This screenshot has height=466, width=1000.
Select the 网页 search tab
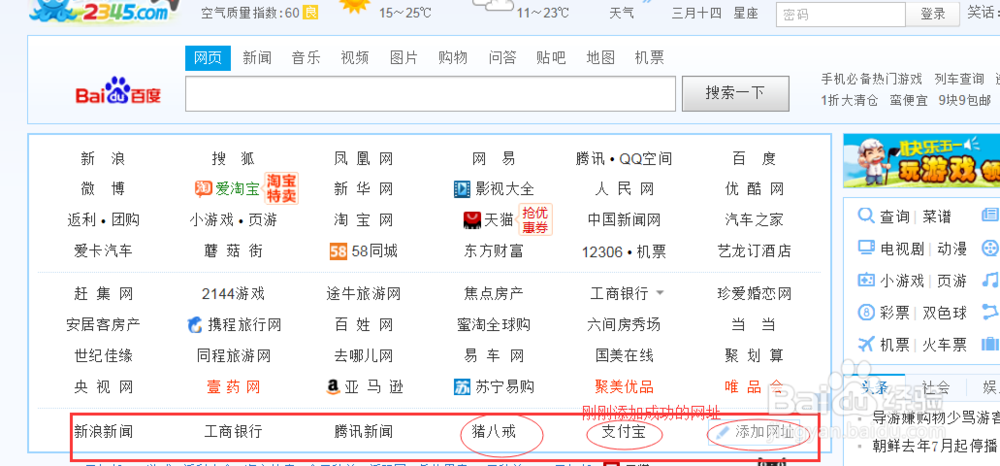click(x=208, y=58)
